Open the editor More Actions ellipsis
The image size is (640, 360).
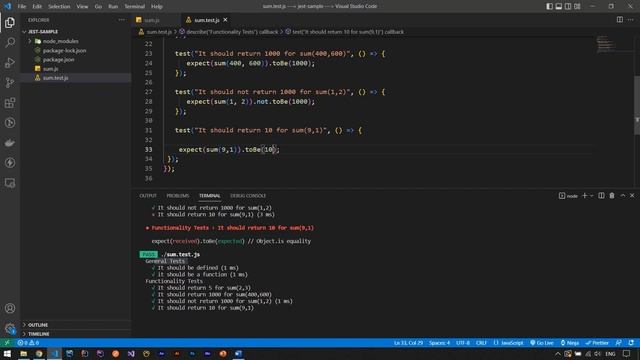click(x=631, y=20)
